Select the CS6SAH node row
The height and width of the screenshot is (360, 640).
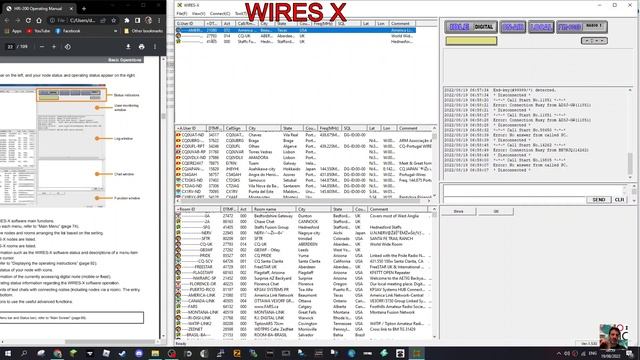tap(304, 174)
